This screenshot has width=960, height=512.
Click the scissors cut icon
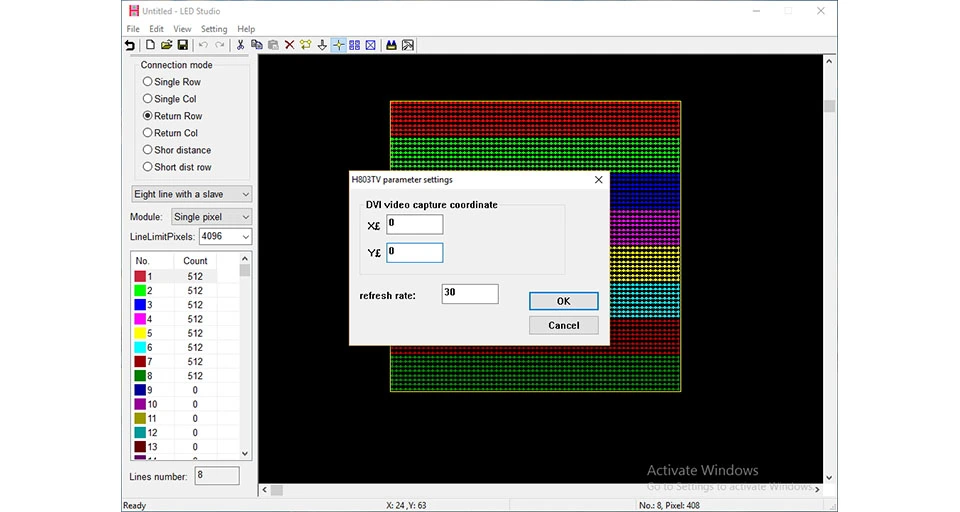(x=240, y=45)
